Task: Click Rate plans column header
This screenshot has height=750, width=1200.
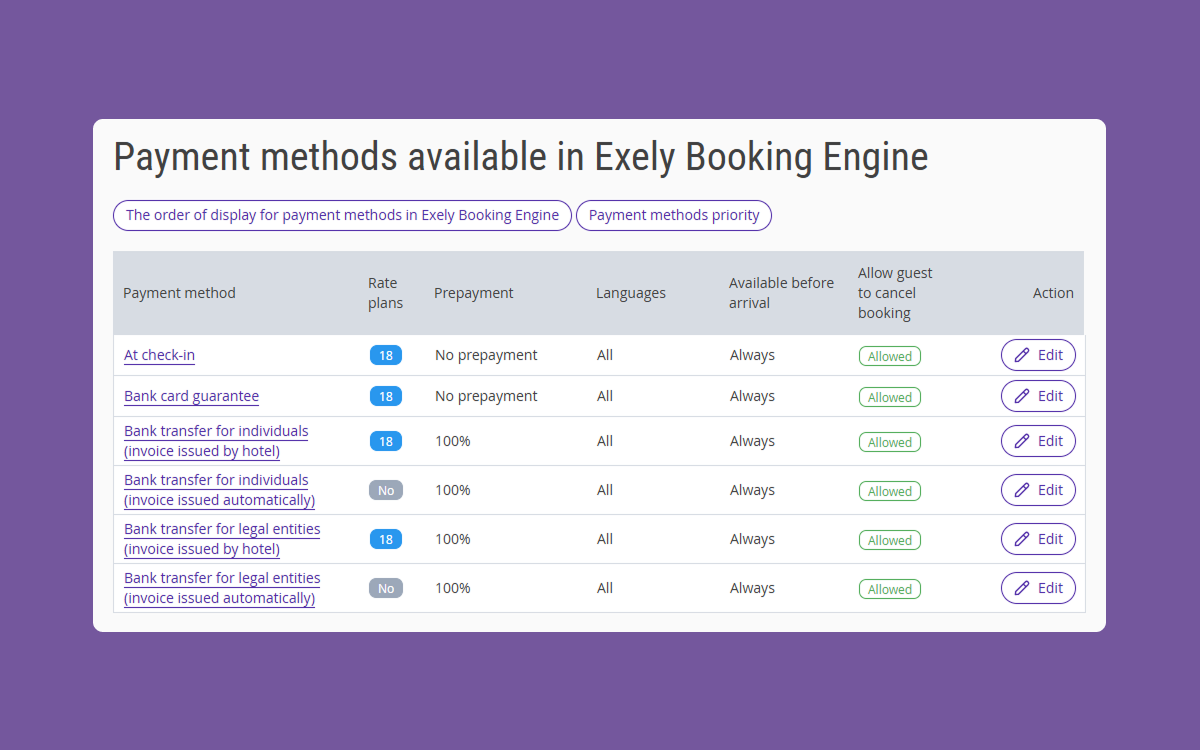Action: point(386,293)
